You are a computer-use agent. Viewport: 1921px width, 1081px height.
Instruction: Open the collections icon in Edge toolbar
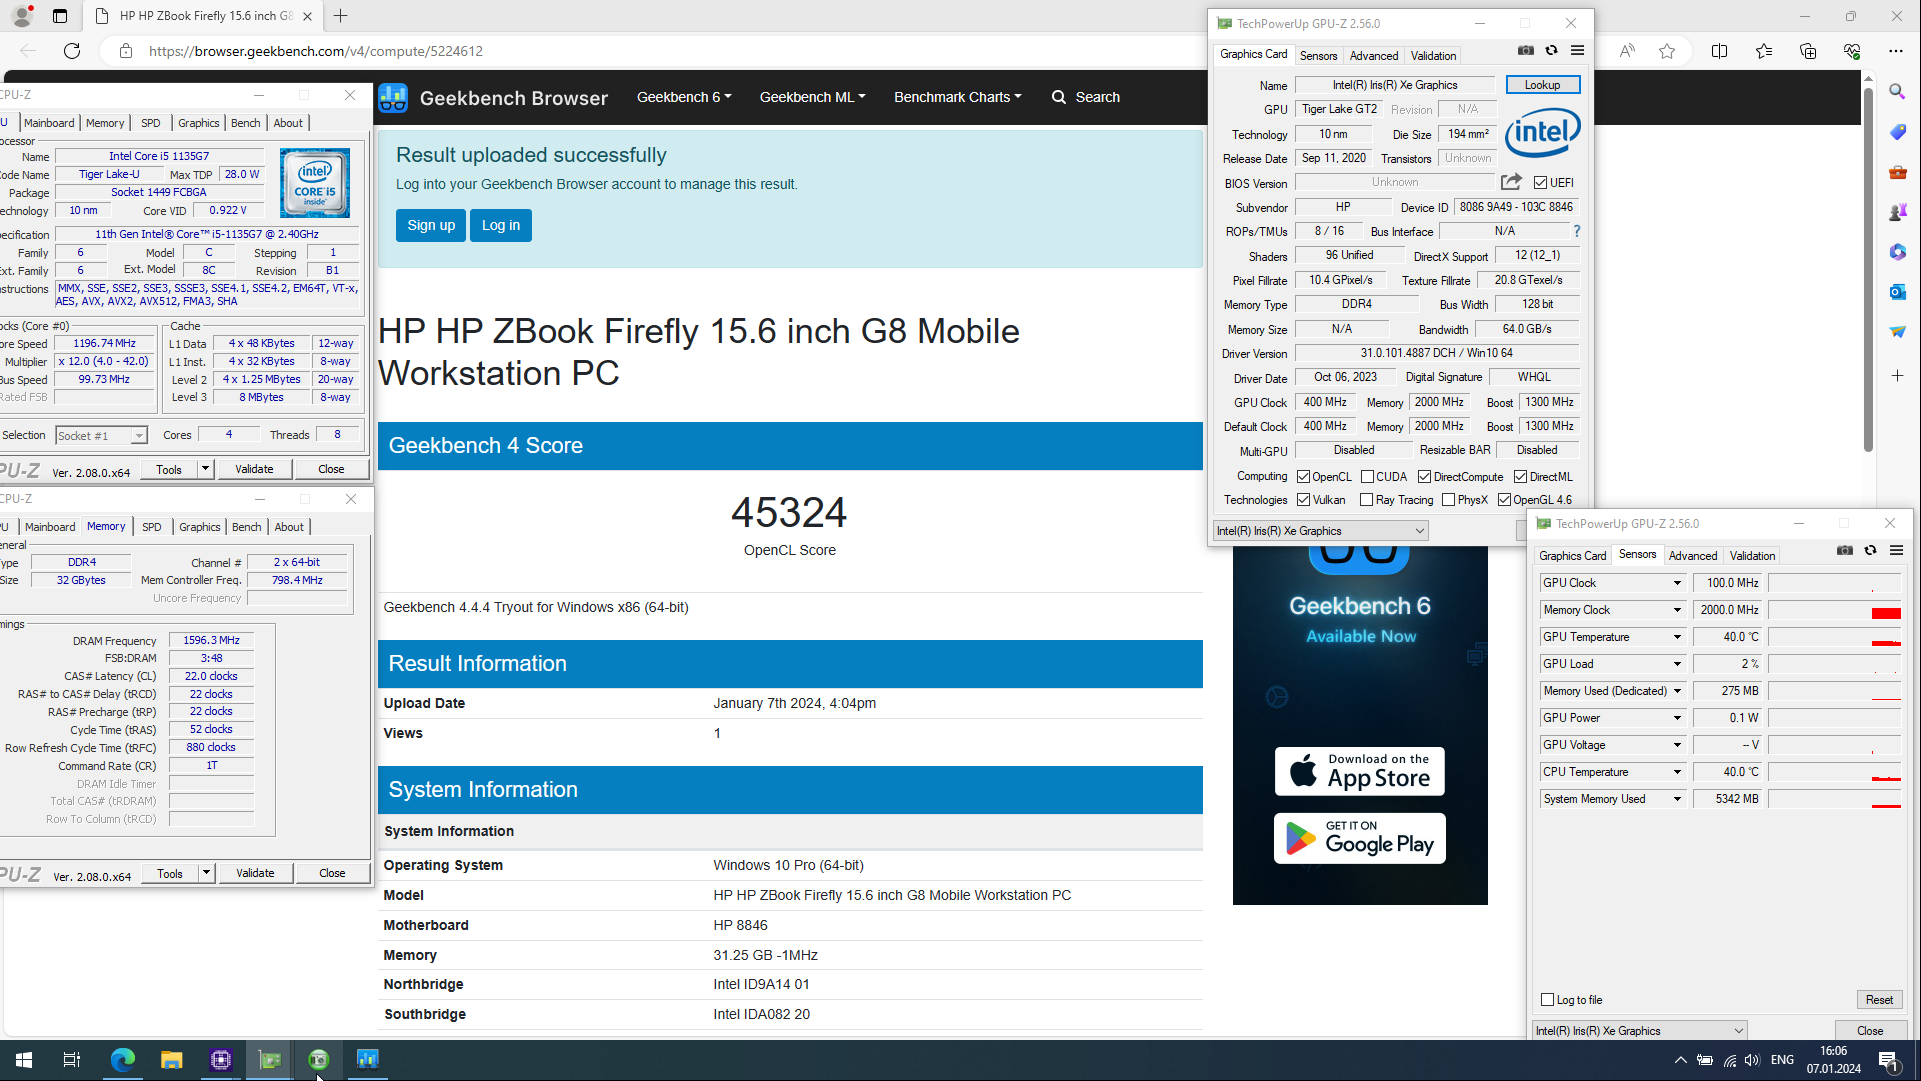pos(1808,51)
